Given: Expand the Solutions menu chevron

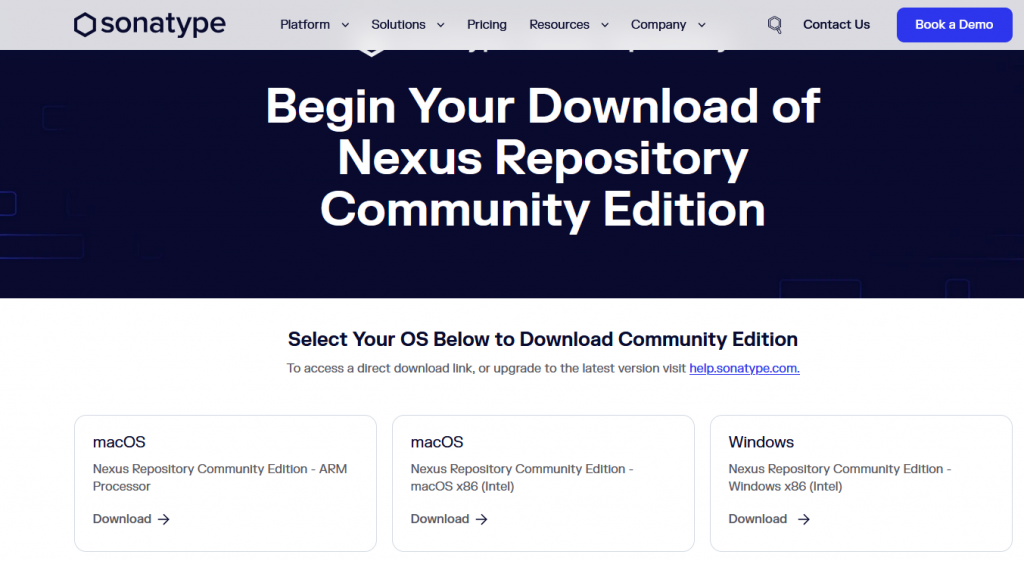Looking at the screenshot, I should pos(441,25).
